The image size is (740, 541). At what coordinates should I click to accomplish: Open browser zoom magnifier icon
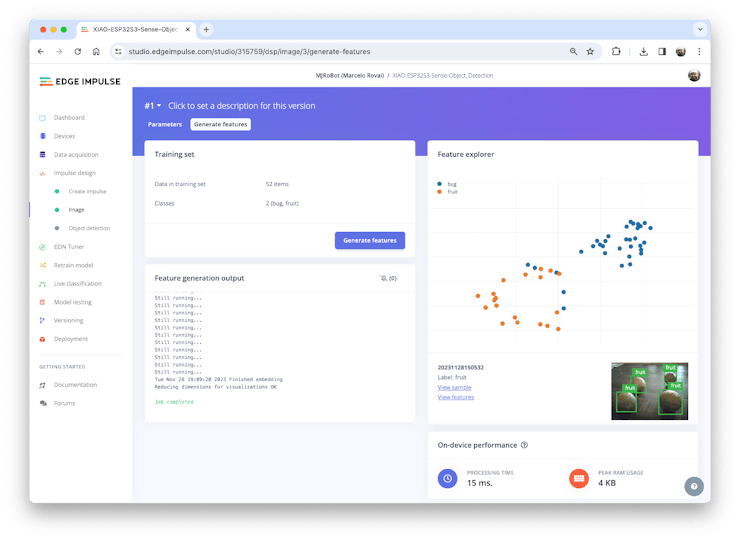pyautogui.click(x=573, y=51)
